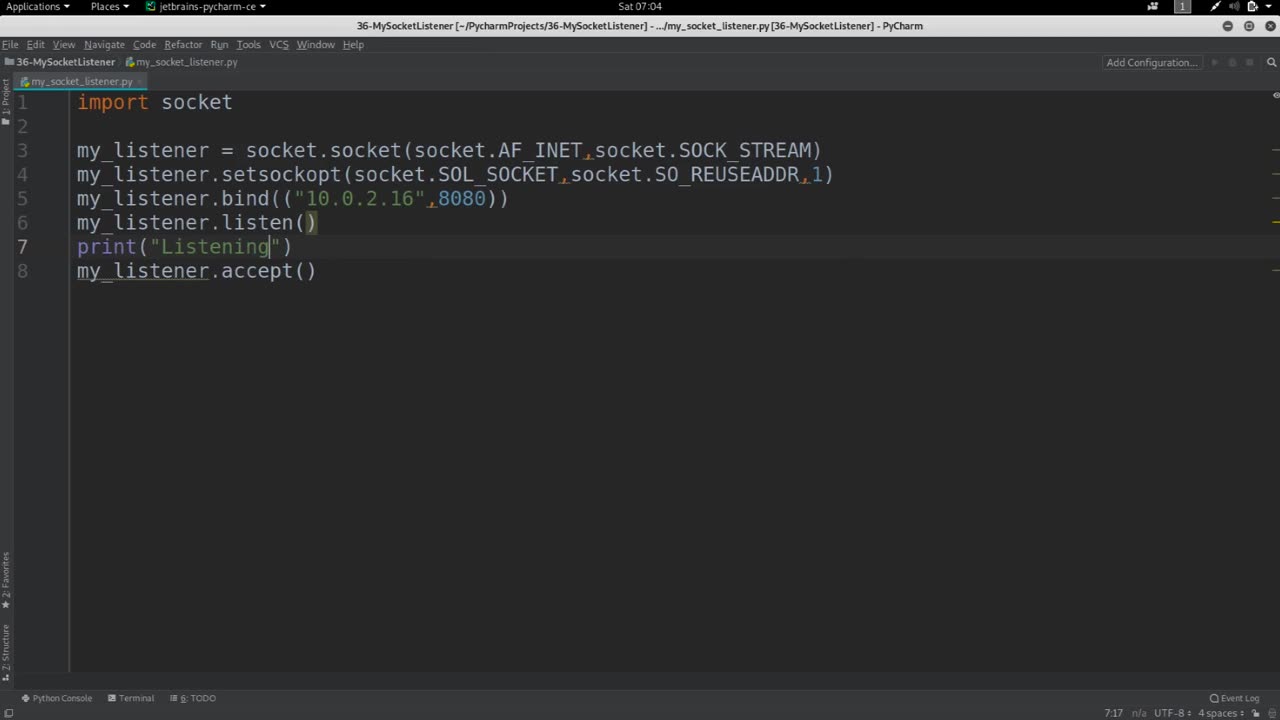
Task: Open the Places menu in top panel
Action: [109, 6]
